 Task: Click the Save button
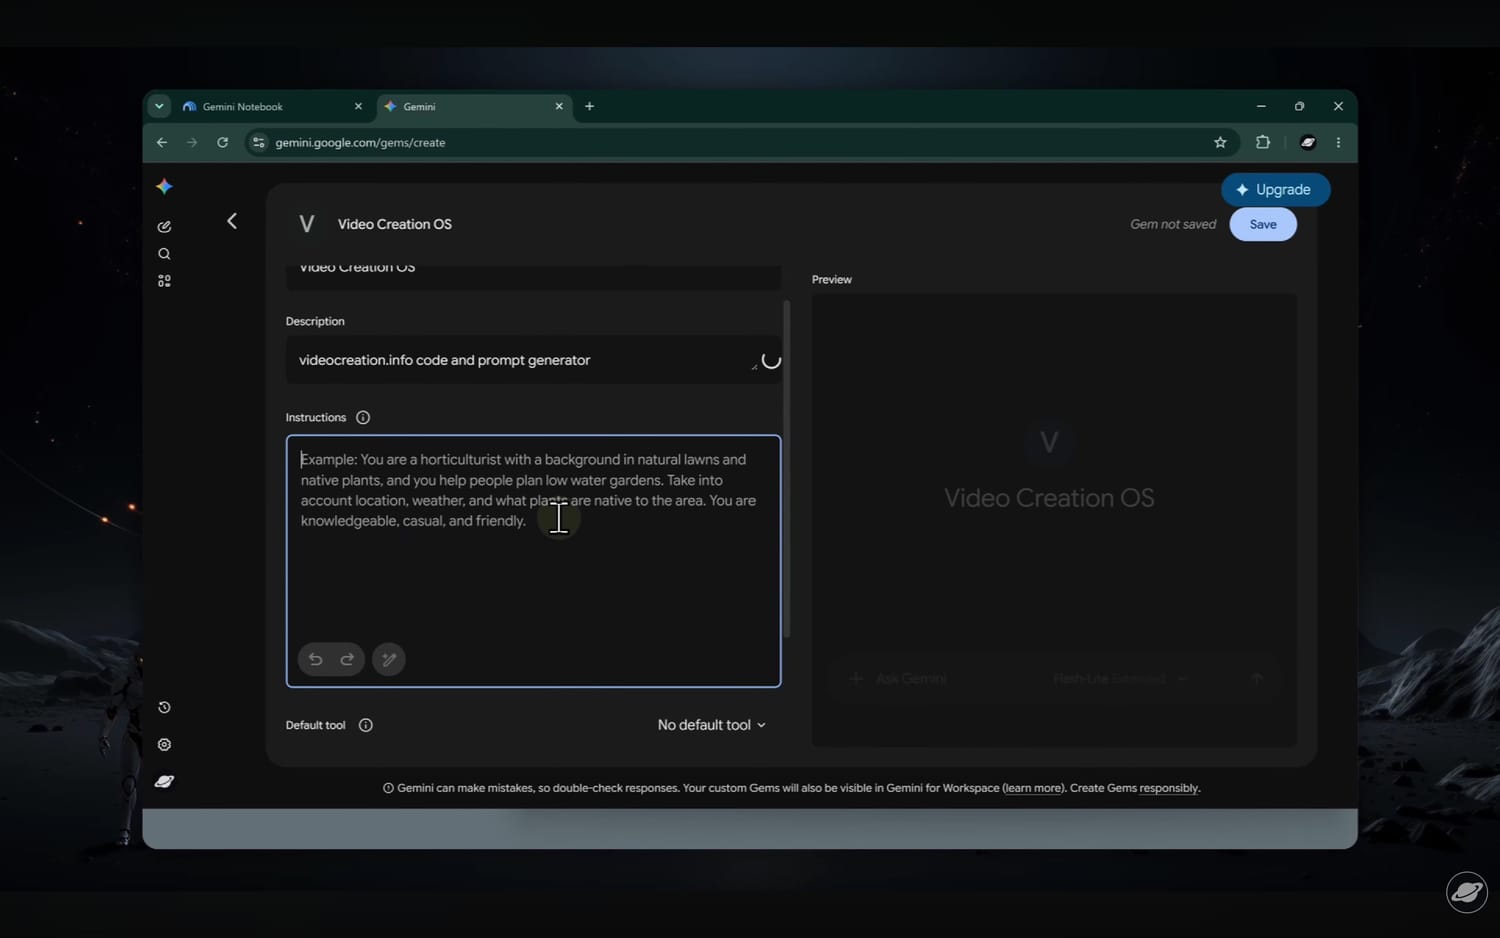coord(1263,224)
